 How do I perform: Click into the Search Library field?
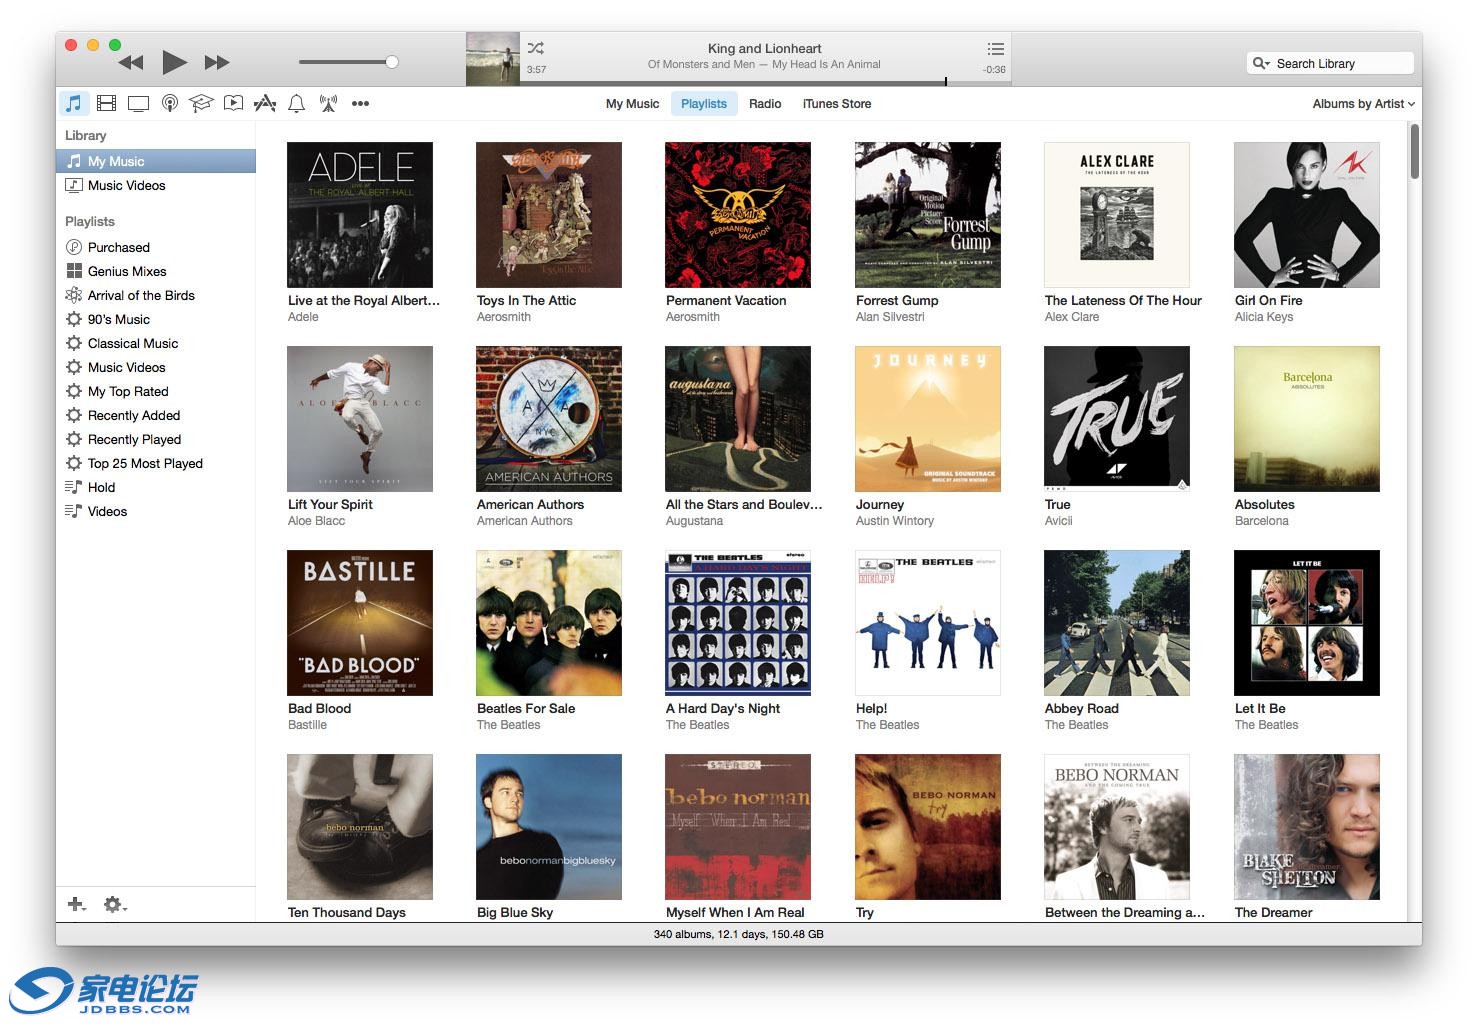pos(1330,63)
